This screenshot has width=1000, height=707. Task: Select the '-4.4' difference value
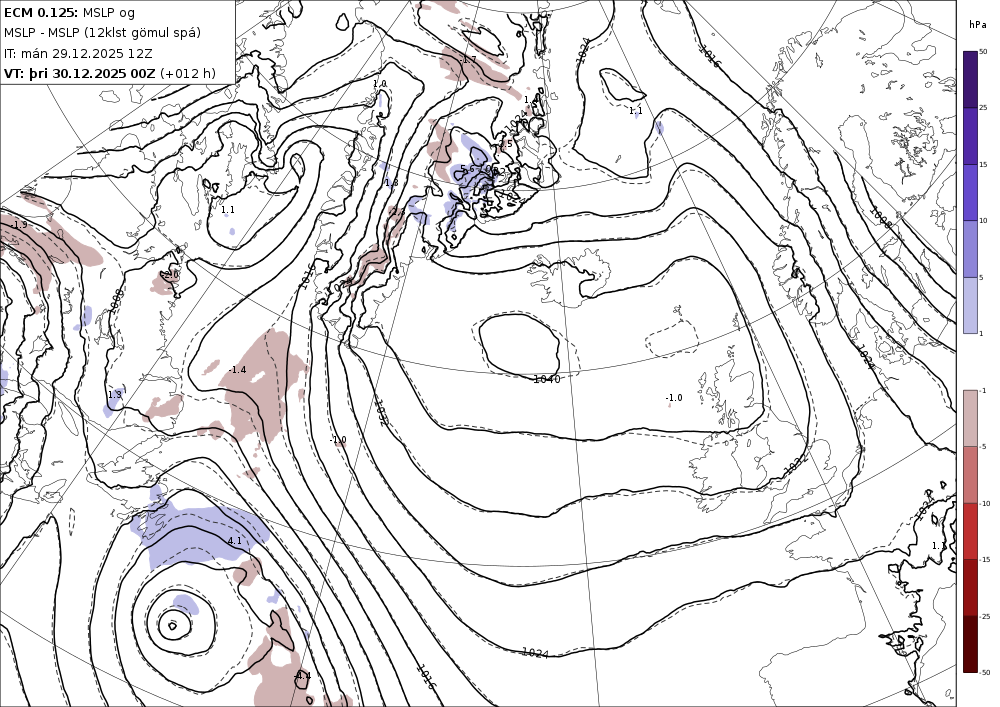click(x=302, y=676)
